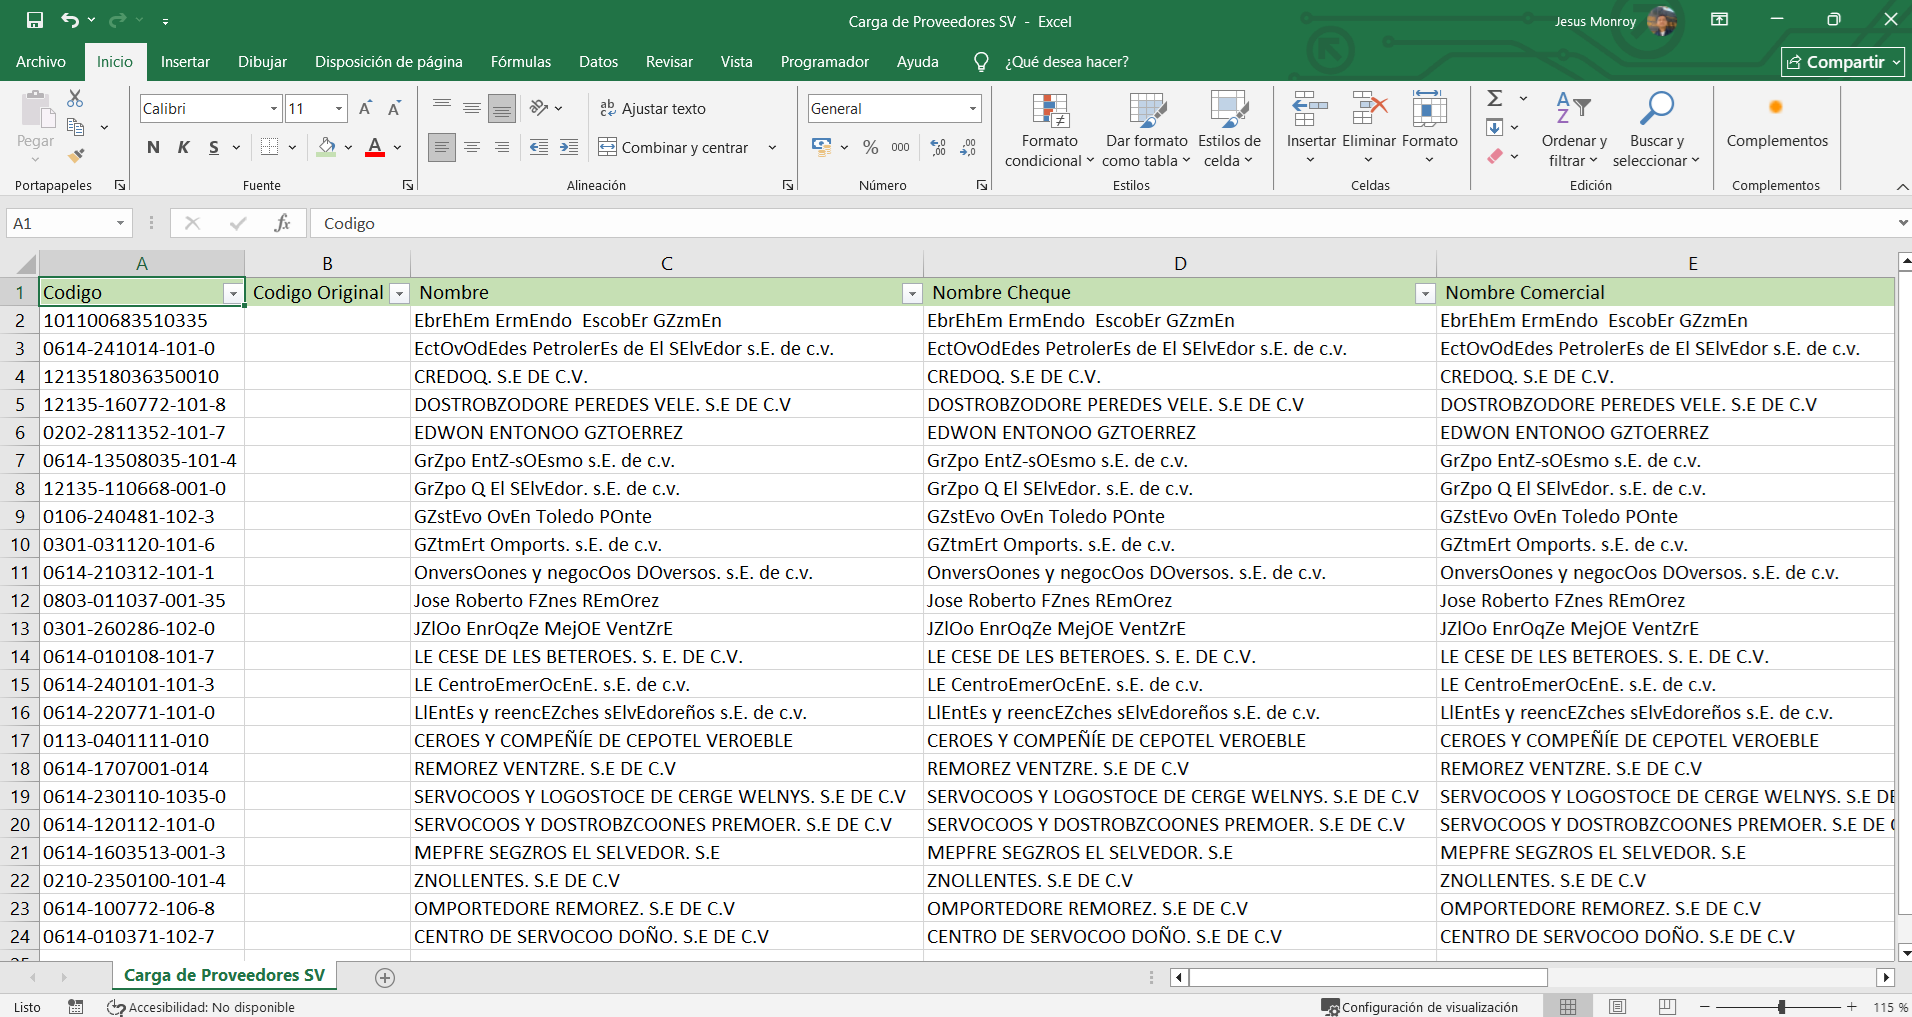Click the Autosuma icon
1912x1017 pixels.
1496,98
